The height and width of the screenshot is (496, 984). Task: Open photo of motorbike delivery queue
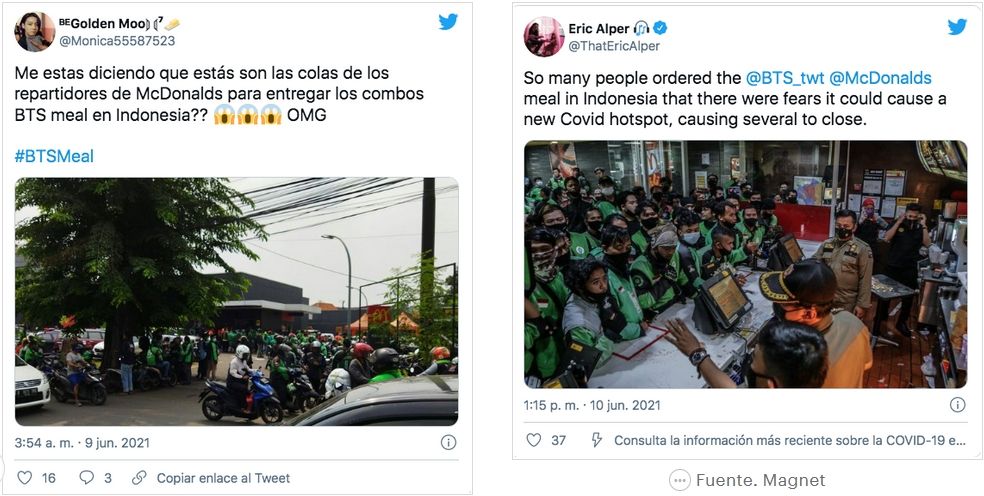[237, 301]
